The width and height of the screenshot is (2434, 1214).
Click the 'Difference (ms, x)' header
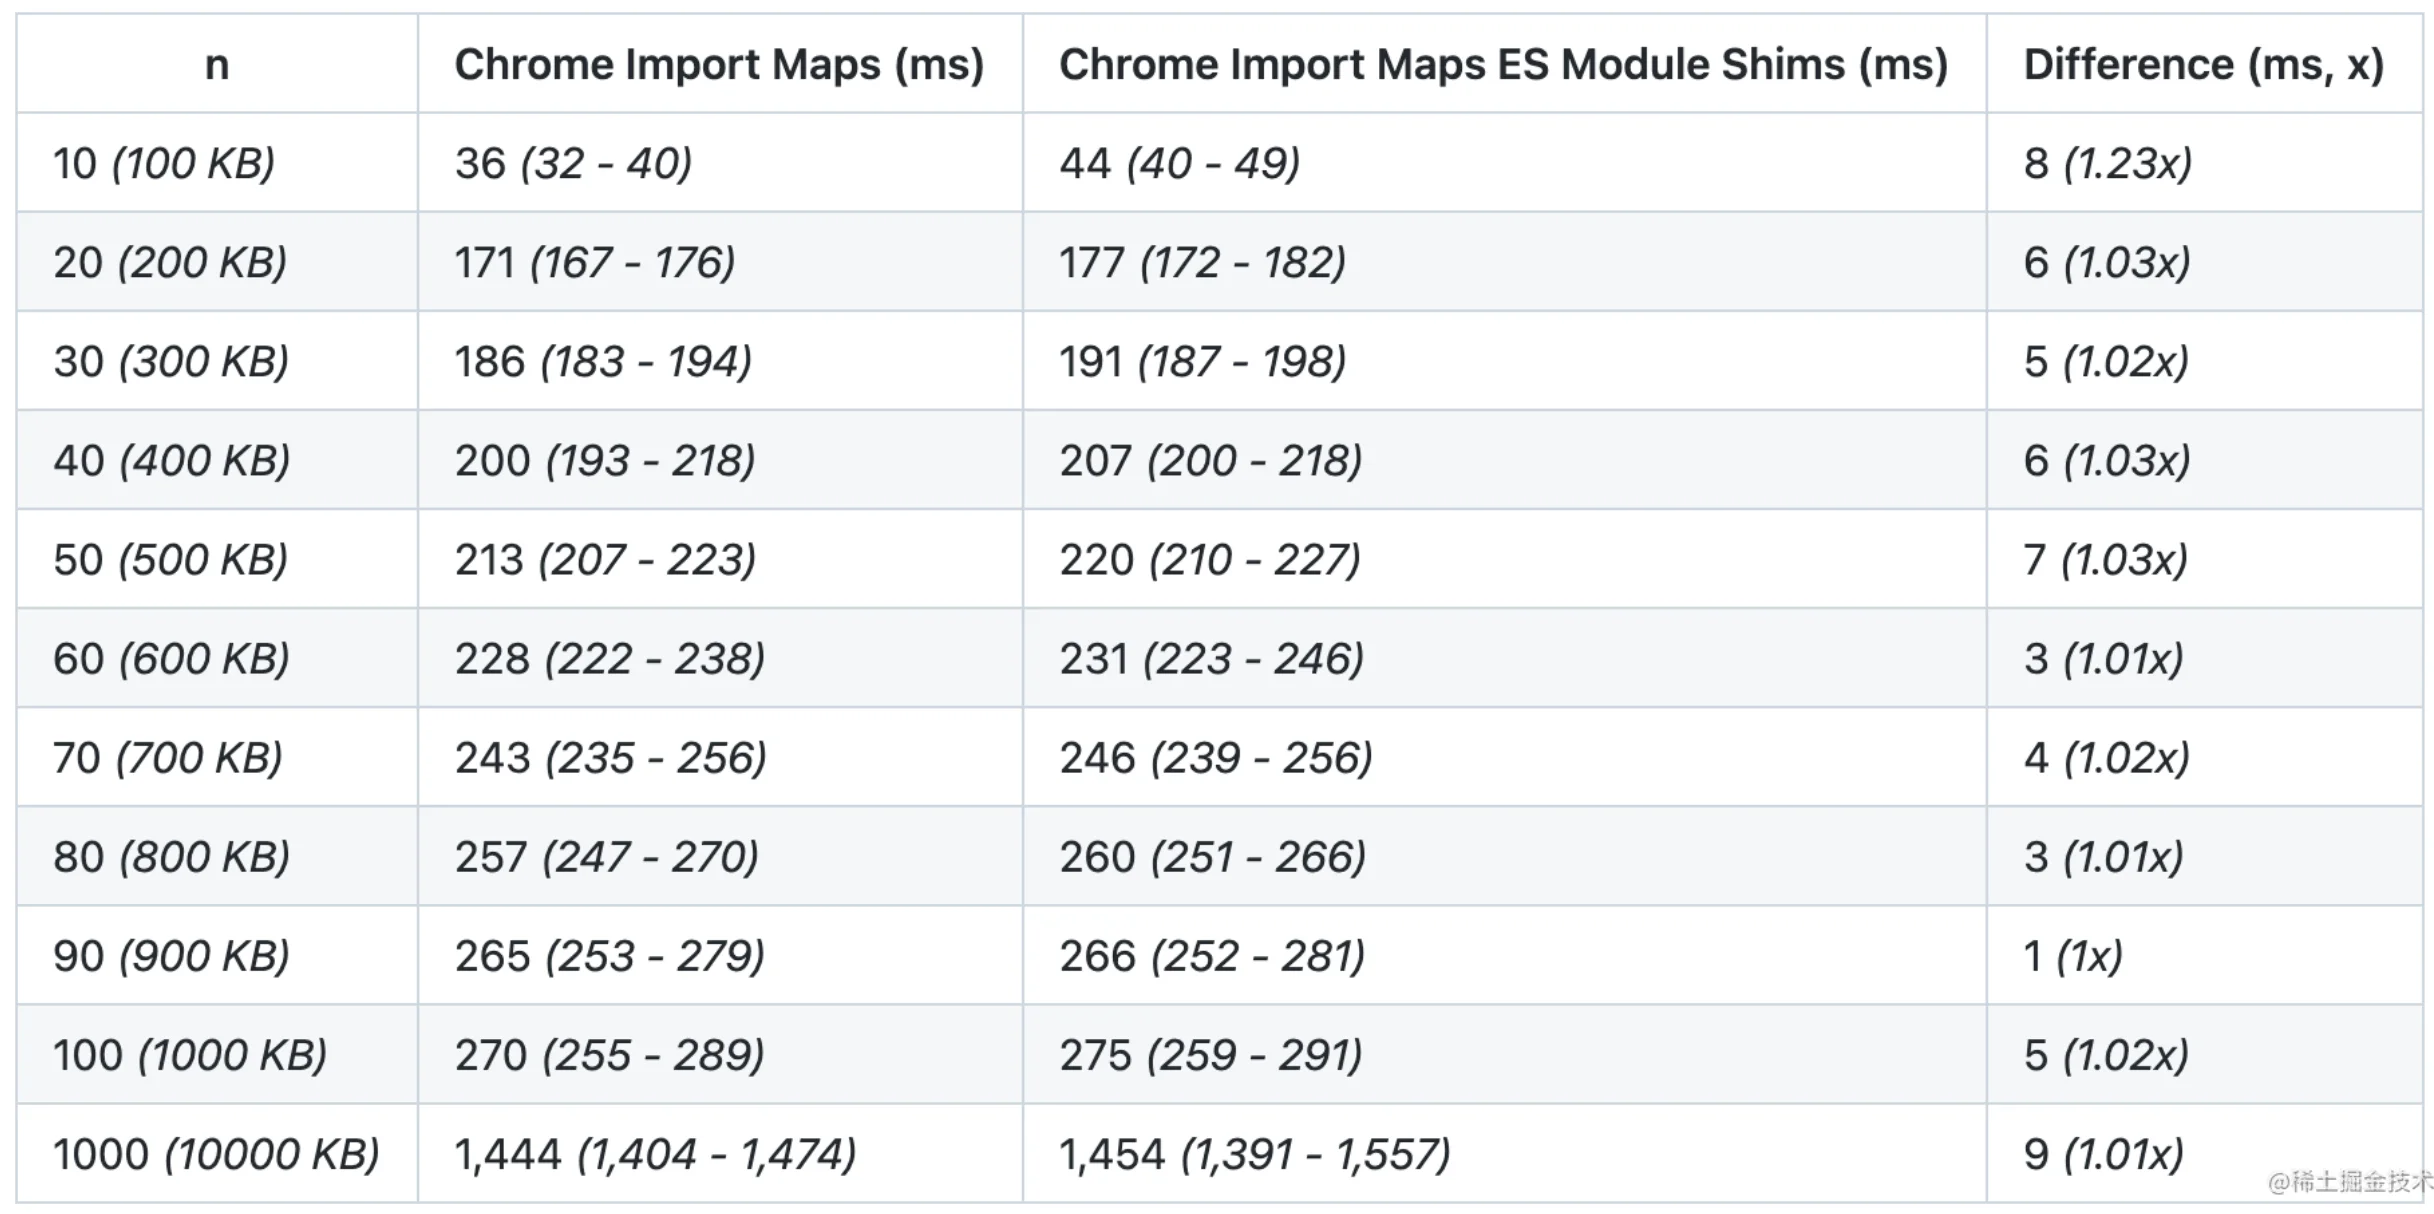[2204, 64]
